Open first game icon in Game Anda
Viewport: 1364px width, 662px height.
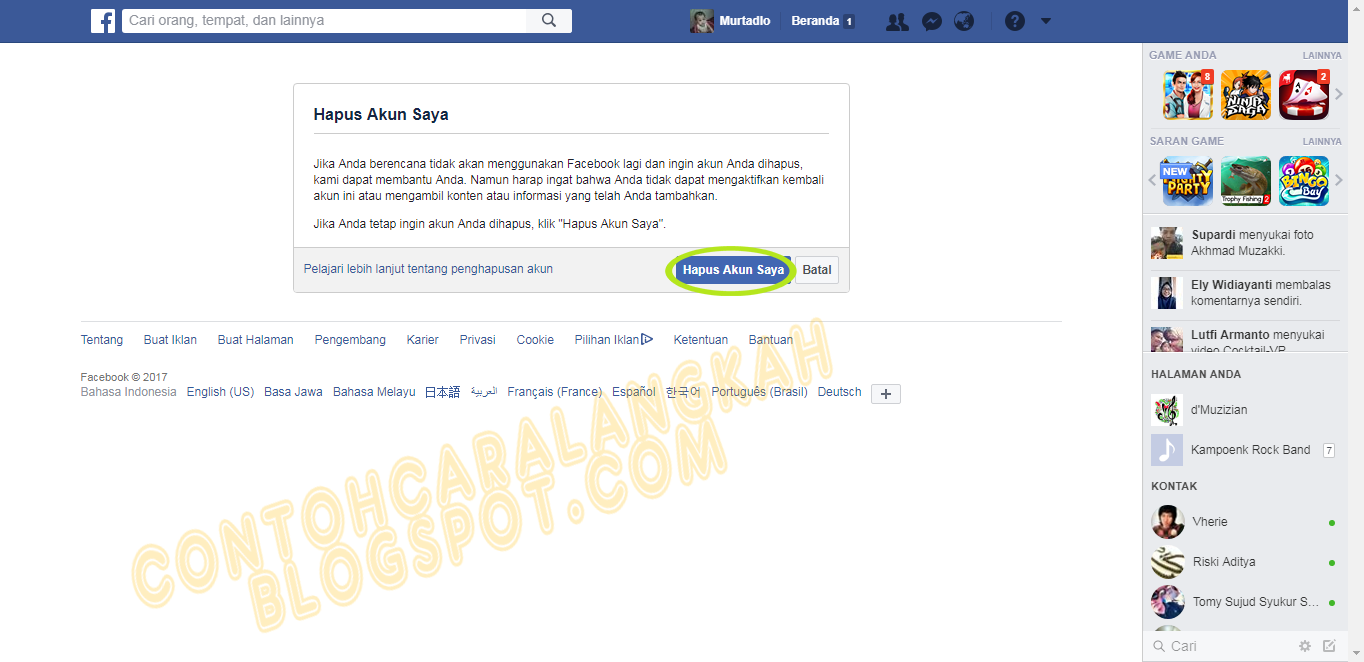pos(1188,95)
